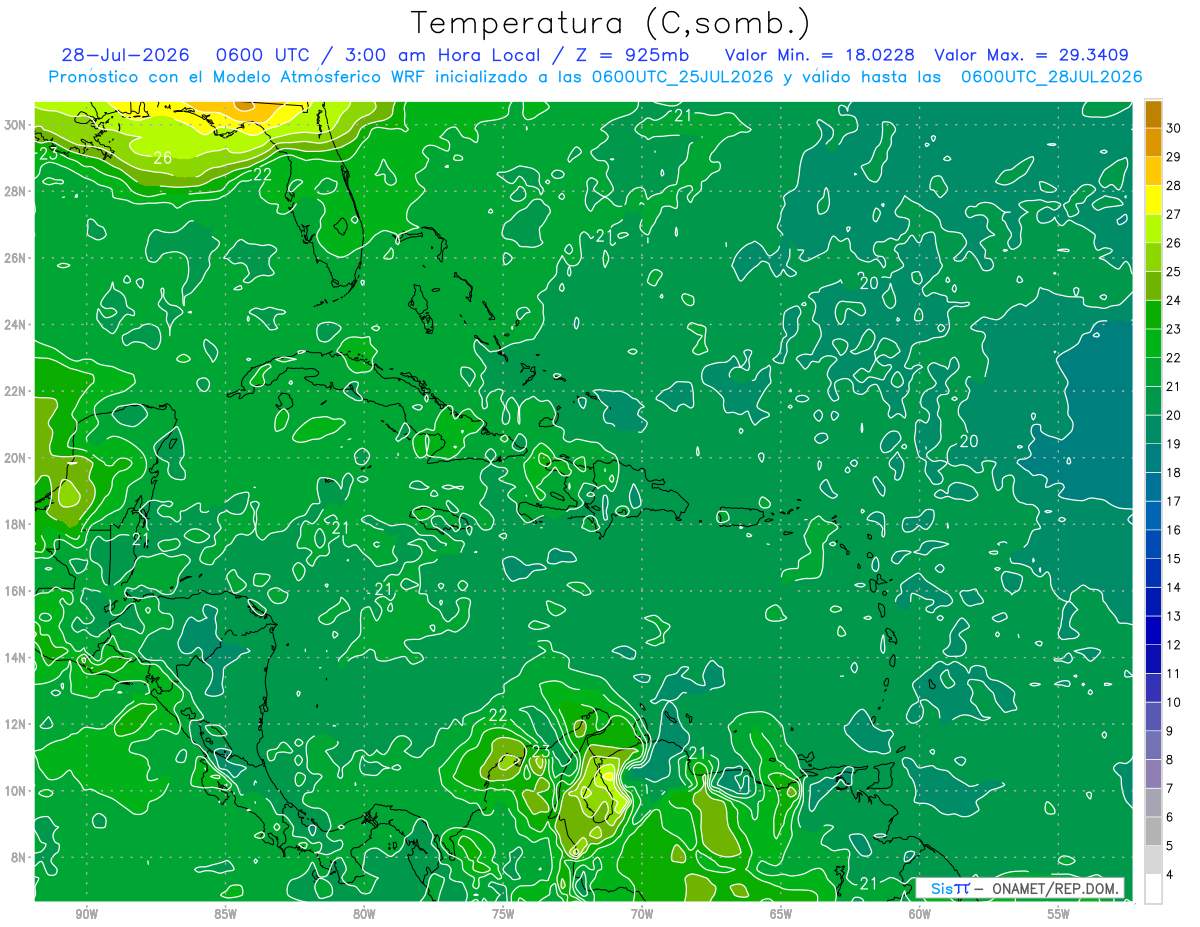The image size is (1200, 927).
Task: Click the "18N" latitude axis label
Action: point(16,524)
